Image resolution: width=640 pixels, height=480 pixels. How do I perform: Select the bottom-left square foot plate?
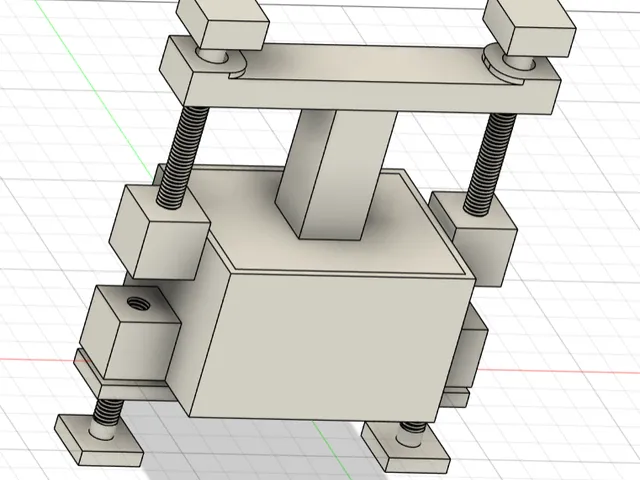pyautogui.click(x=99, y=440)
